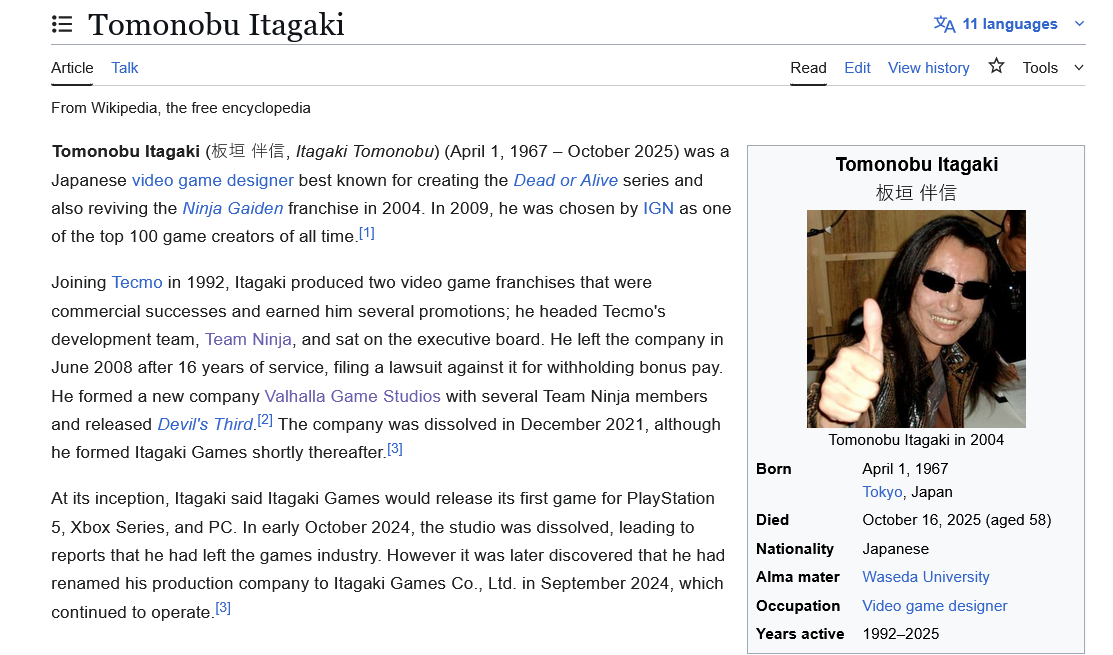Click the 'Died' label in infobox
This screenshot has height=655, width=1113.
coord(772,520)
